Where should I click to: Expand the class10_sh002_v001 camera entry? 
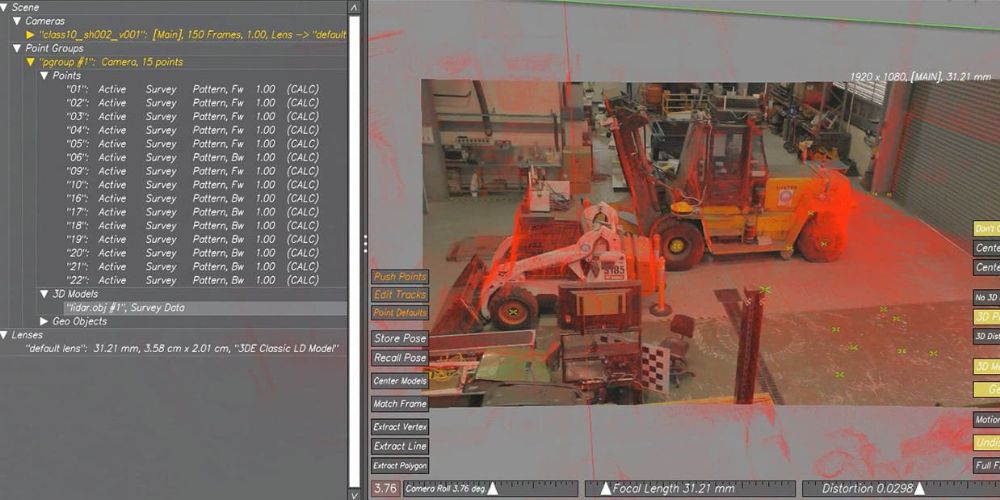coord(31,35)
